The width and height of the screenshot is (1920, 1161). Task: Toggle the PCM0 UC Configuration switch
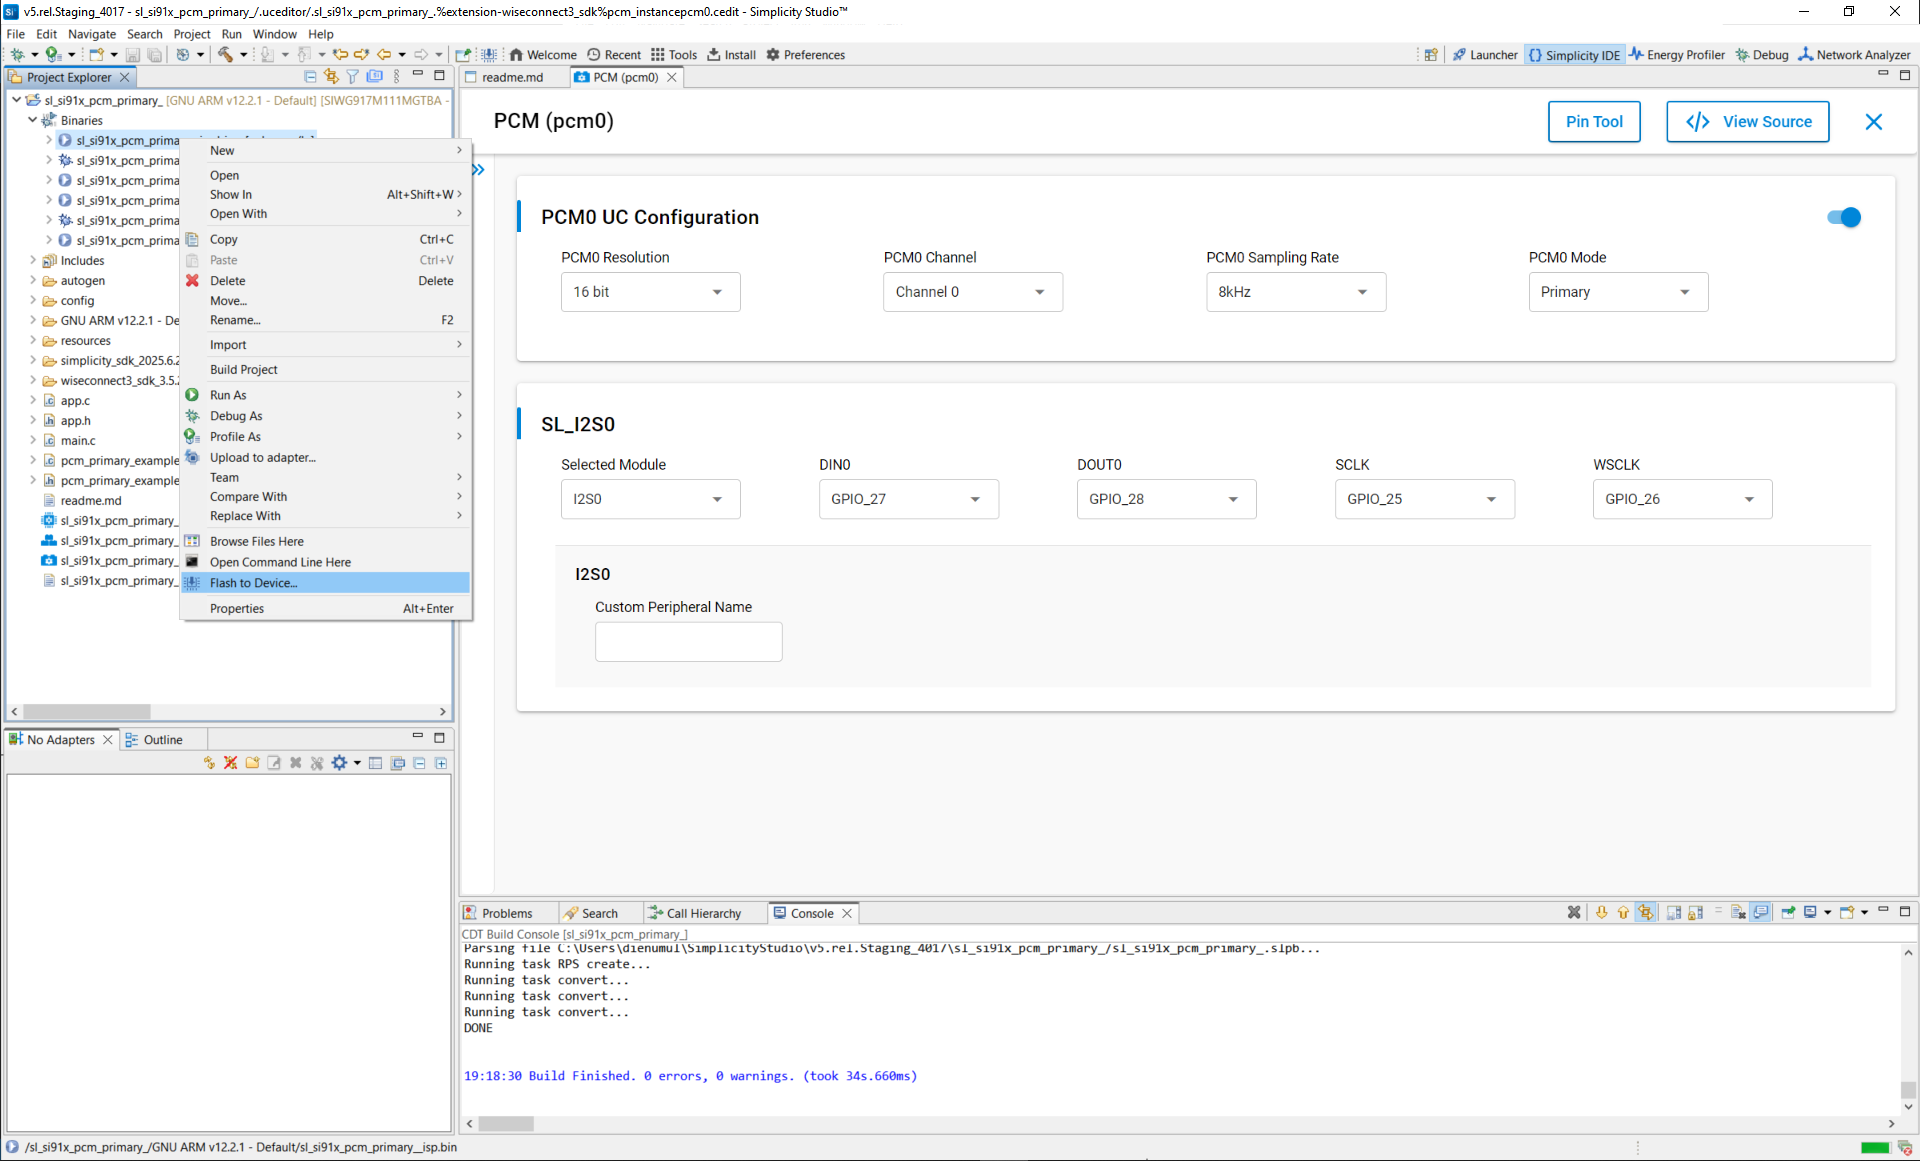[x=1843, y=217]
